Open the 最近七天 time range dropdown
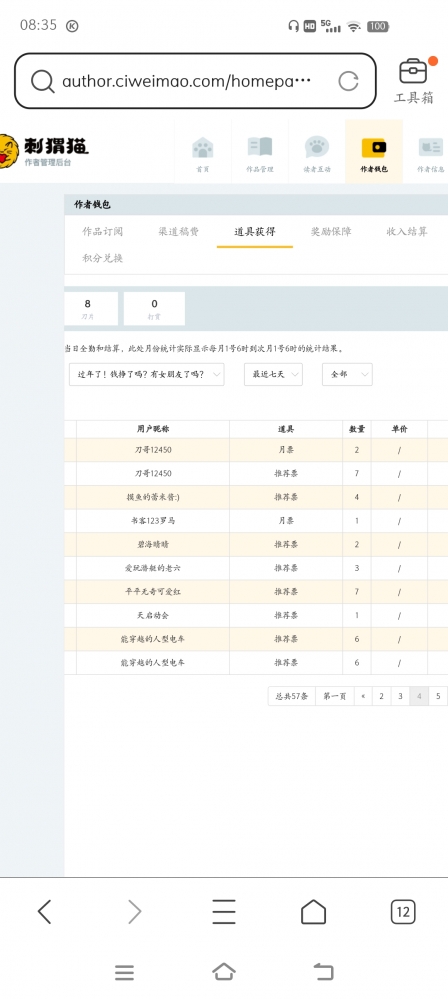Viewport: 448px width, 999px height. click(x=273, y=375)
